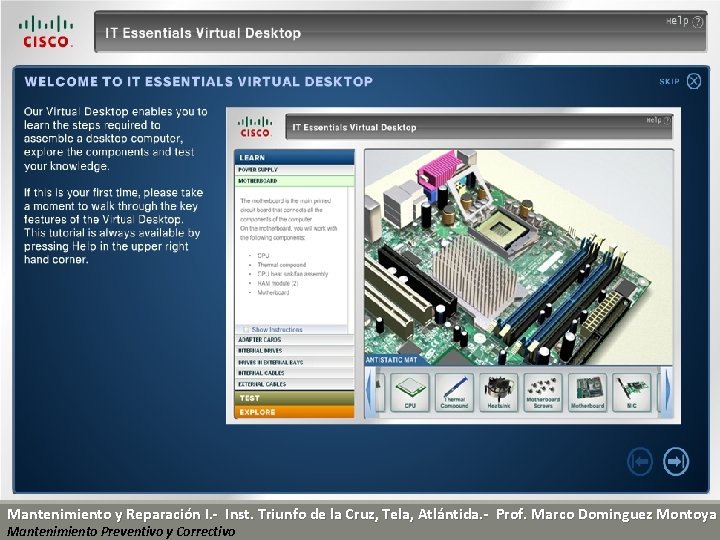Click the Help question mark icon in top header
This screenshot has height=540, width=720.
click(698, 22)
